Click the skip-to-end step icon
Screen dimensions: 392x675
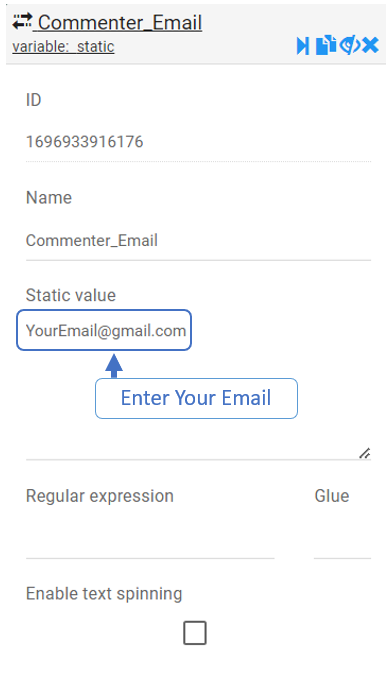click(302, 46)
